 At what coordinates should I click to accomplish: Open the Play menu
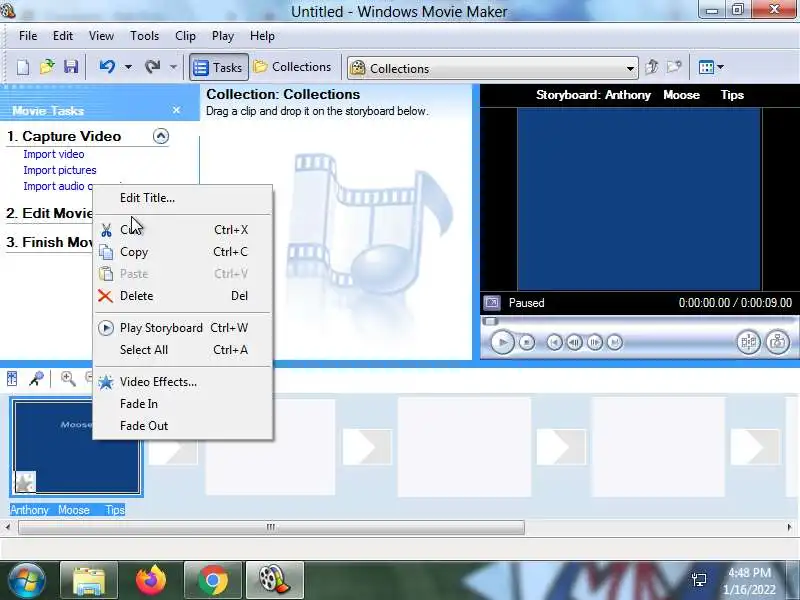click(222, 36)
